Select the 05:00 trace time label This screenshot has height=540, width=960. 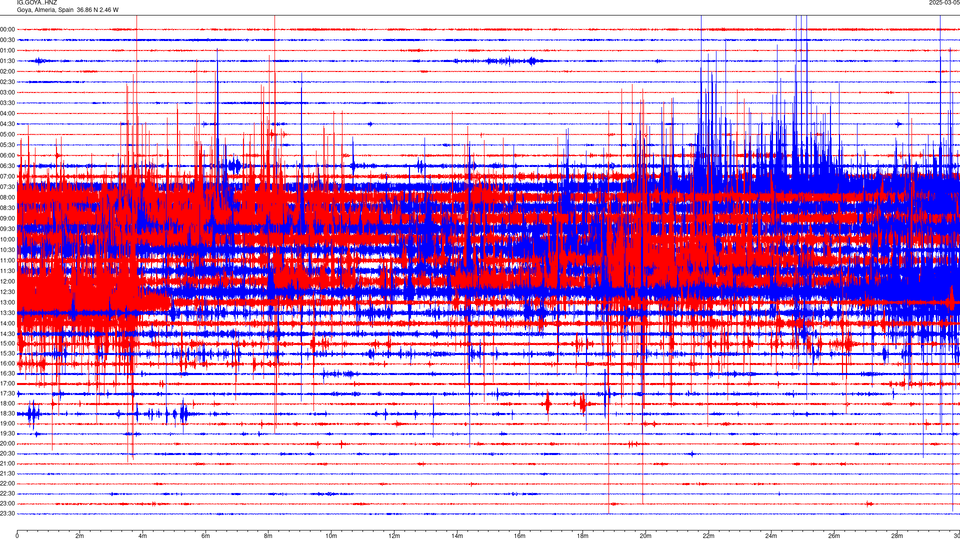point(8,134)
